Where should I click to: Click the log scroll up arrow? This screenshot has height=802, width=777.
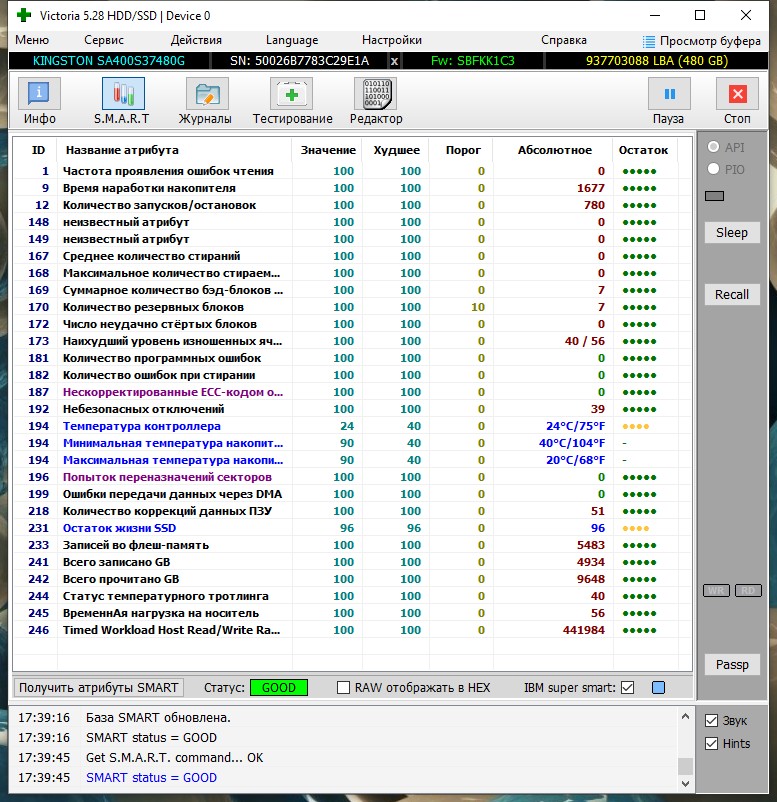(x=685, y=717)
